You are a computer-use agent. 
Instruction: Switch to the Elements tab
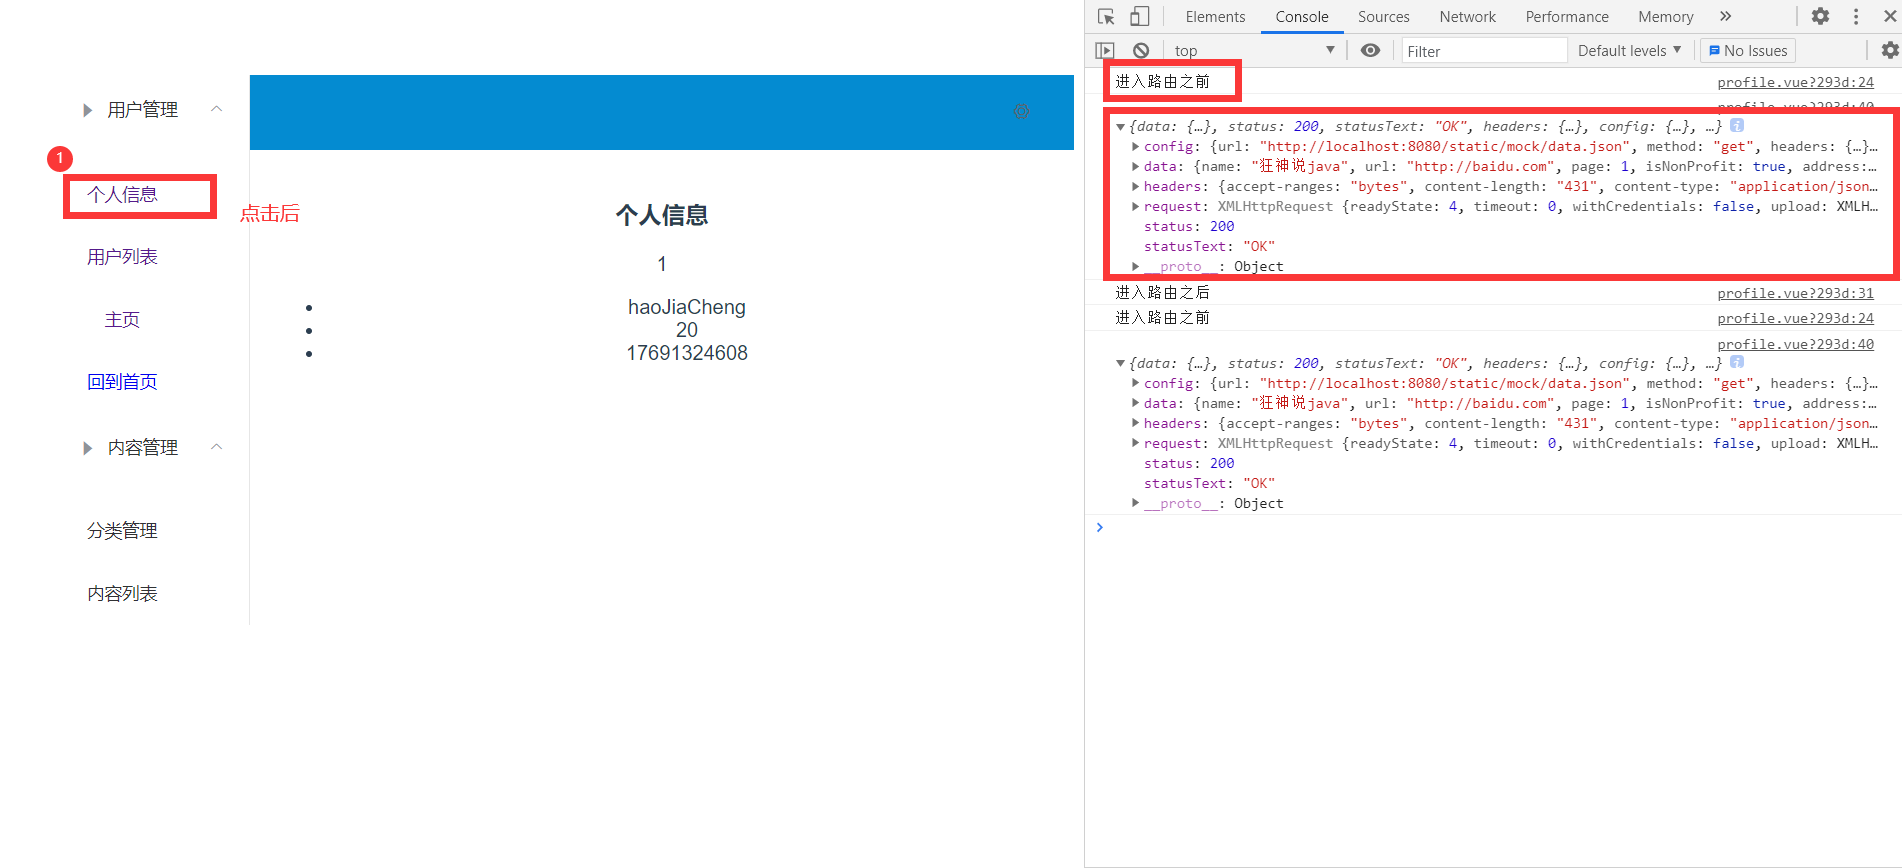pyautogui.click(x=1215, y=17)
